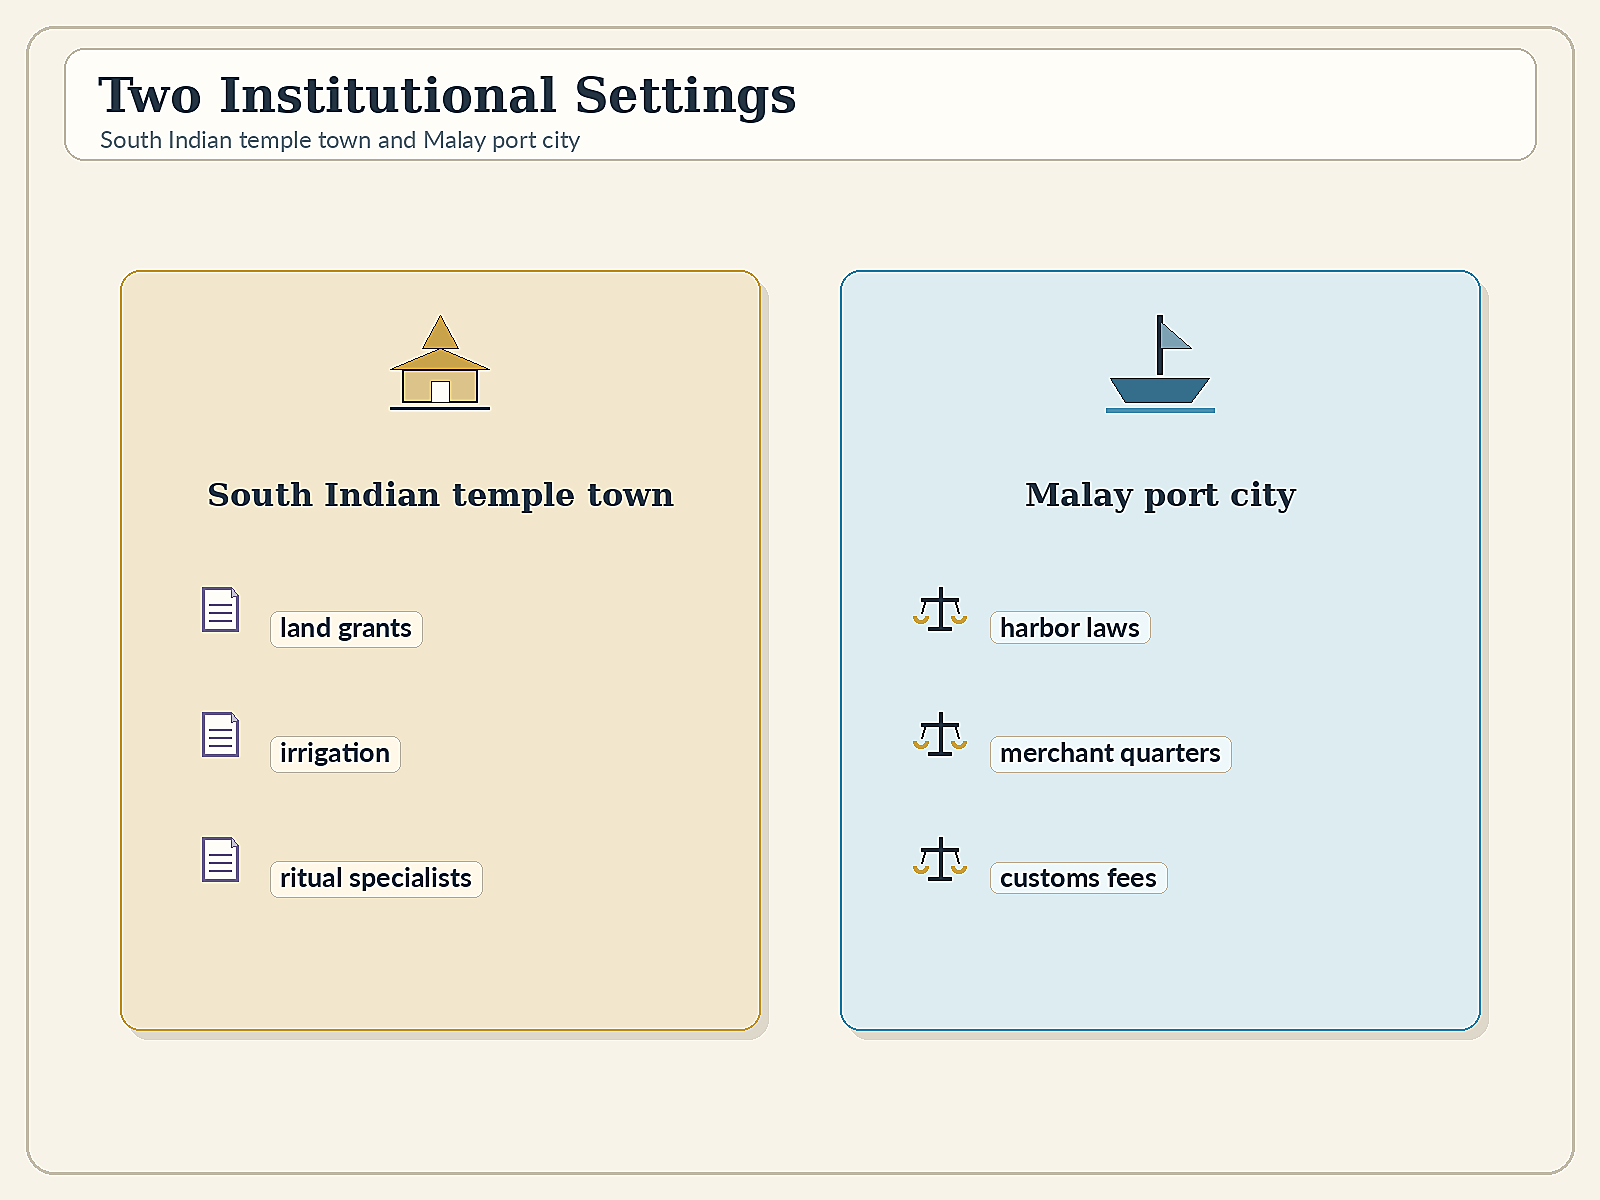Click the document icon beside ritual specialists
Screen dimensions: 1600x1200
pyautogui.click(x=220, y=859)
